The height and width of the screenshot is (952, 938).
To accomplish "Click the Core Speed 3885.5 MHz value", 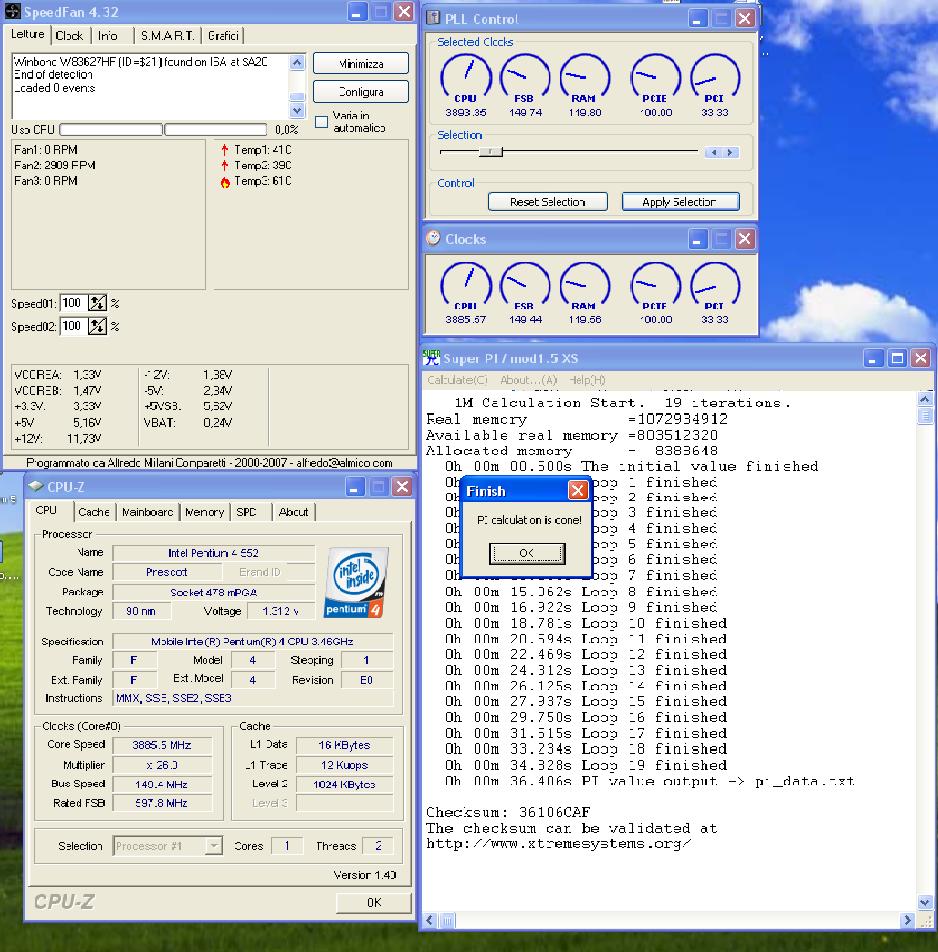I will pos(162,745).
